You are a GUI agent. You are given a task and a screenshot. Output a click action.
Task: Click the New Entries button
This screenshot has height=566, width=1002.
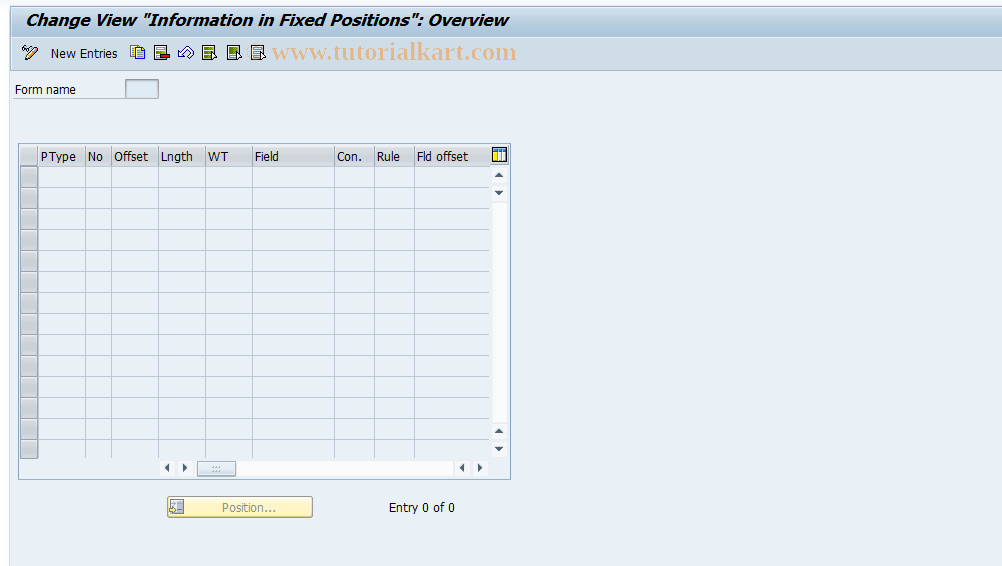[x=84, y=54]
